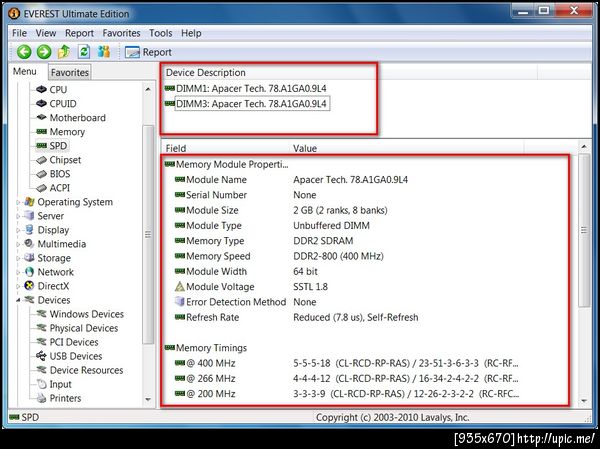Click the Storage icon in tree
This screenshot has height=449, width=600.
click(29, 258)
